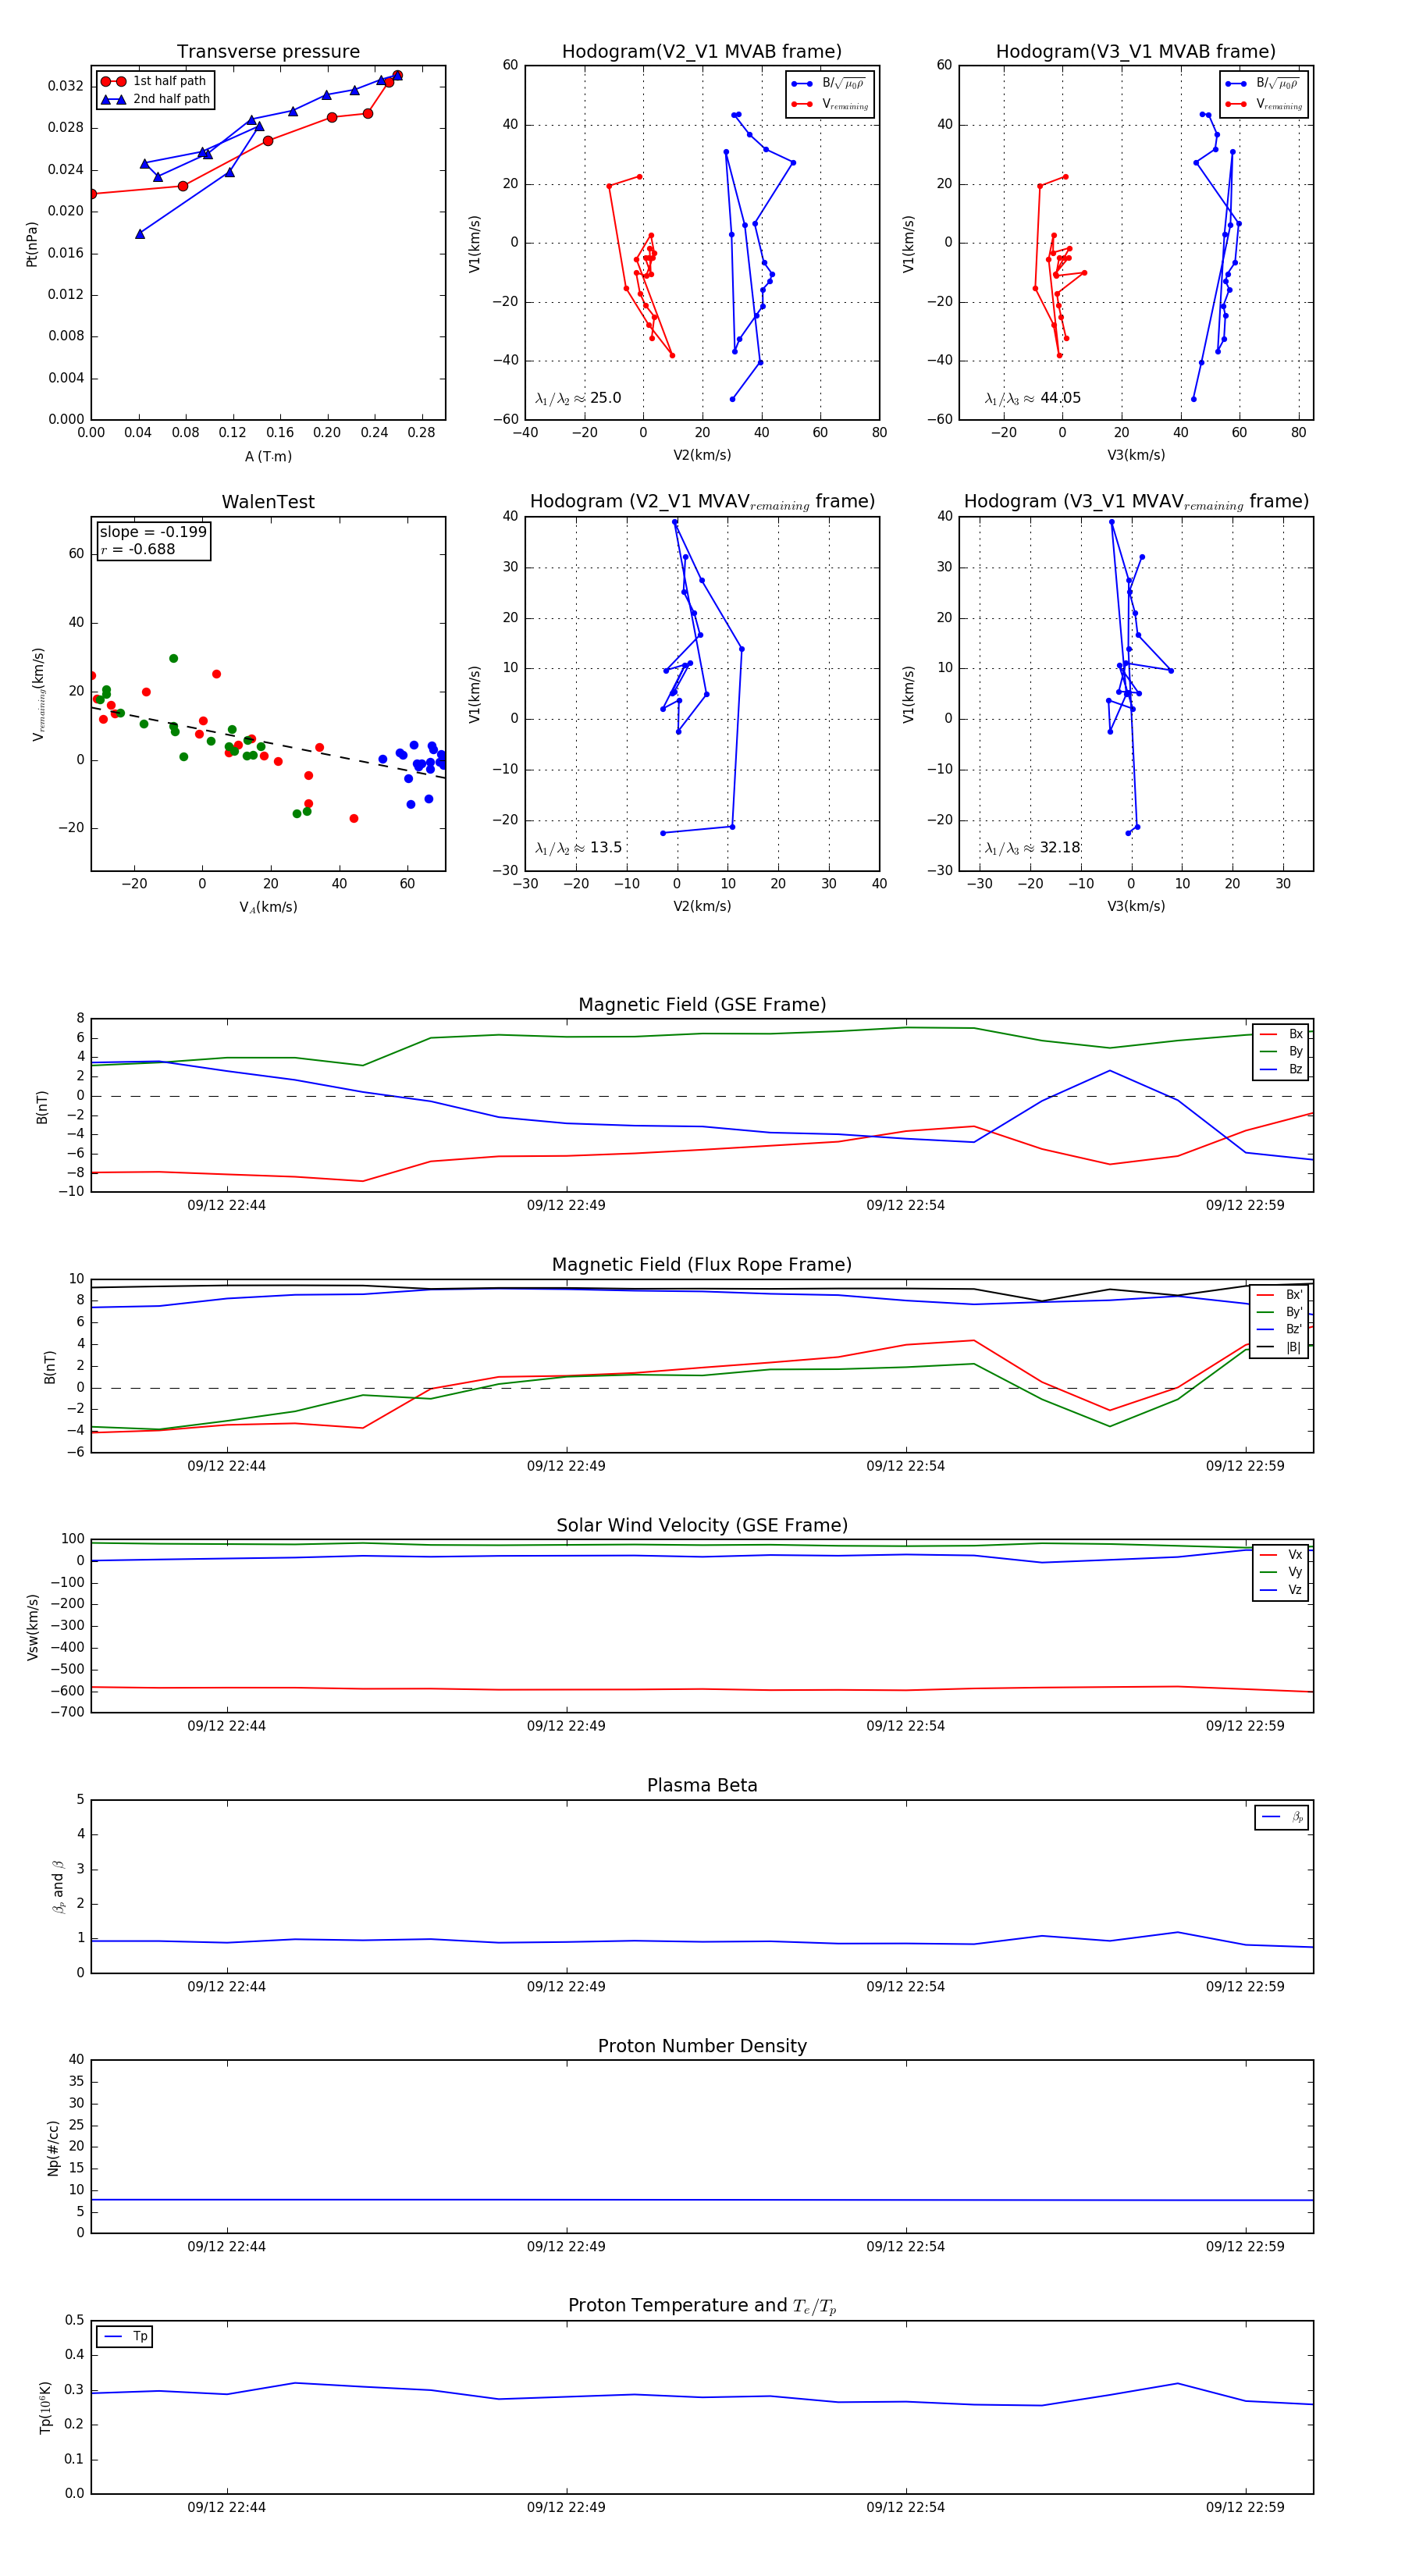Select the λ1/λ3 ≈ 44.05 annotation
The width and height of the screenshot is (1405, 2576).
[1033, 398]
